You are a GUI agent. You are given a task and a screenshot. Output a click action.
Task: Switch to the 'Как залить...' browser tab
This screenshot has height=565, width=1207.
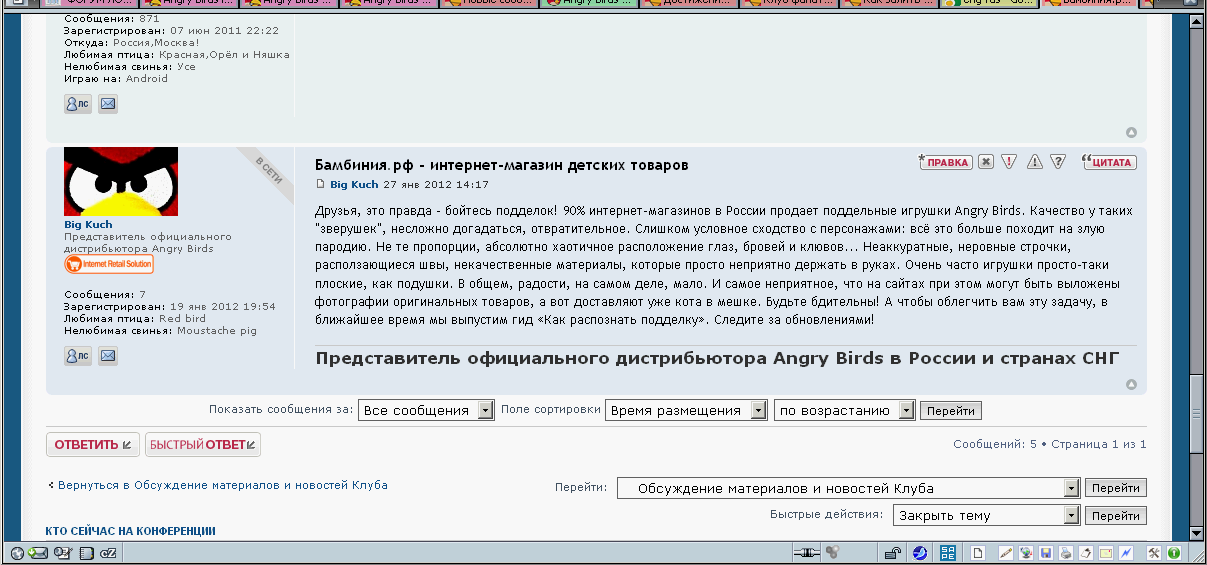tap(889, 4)
